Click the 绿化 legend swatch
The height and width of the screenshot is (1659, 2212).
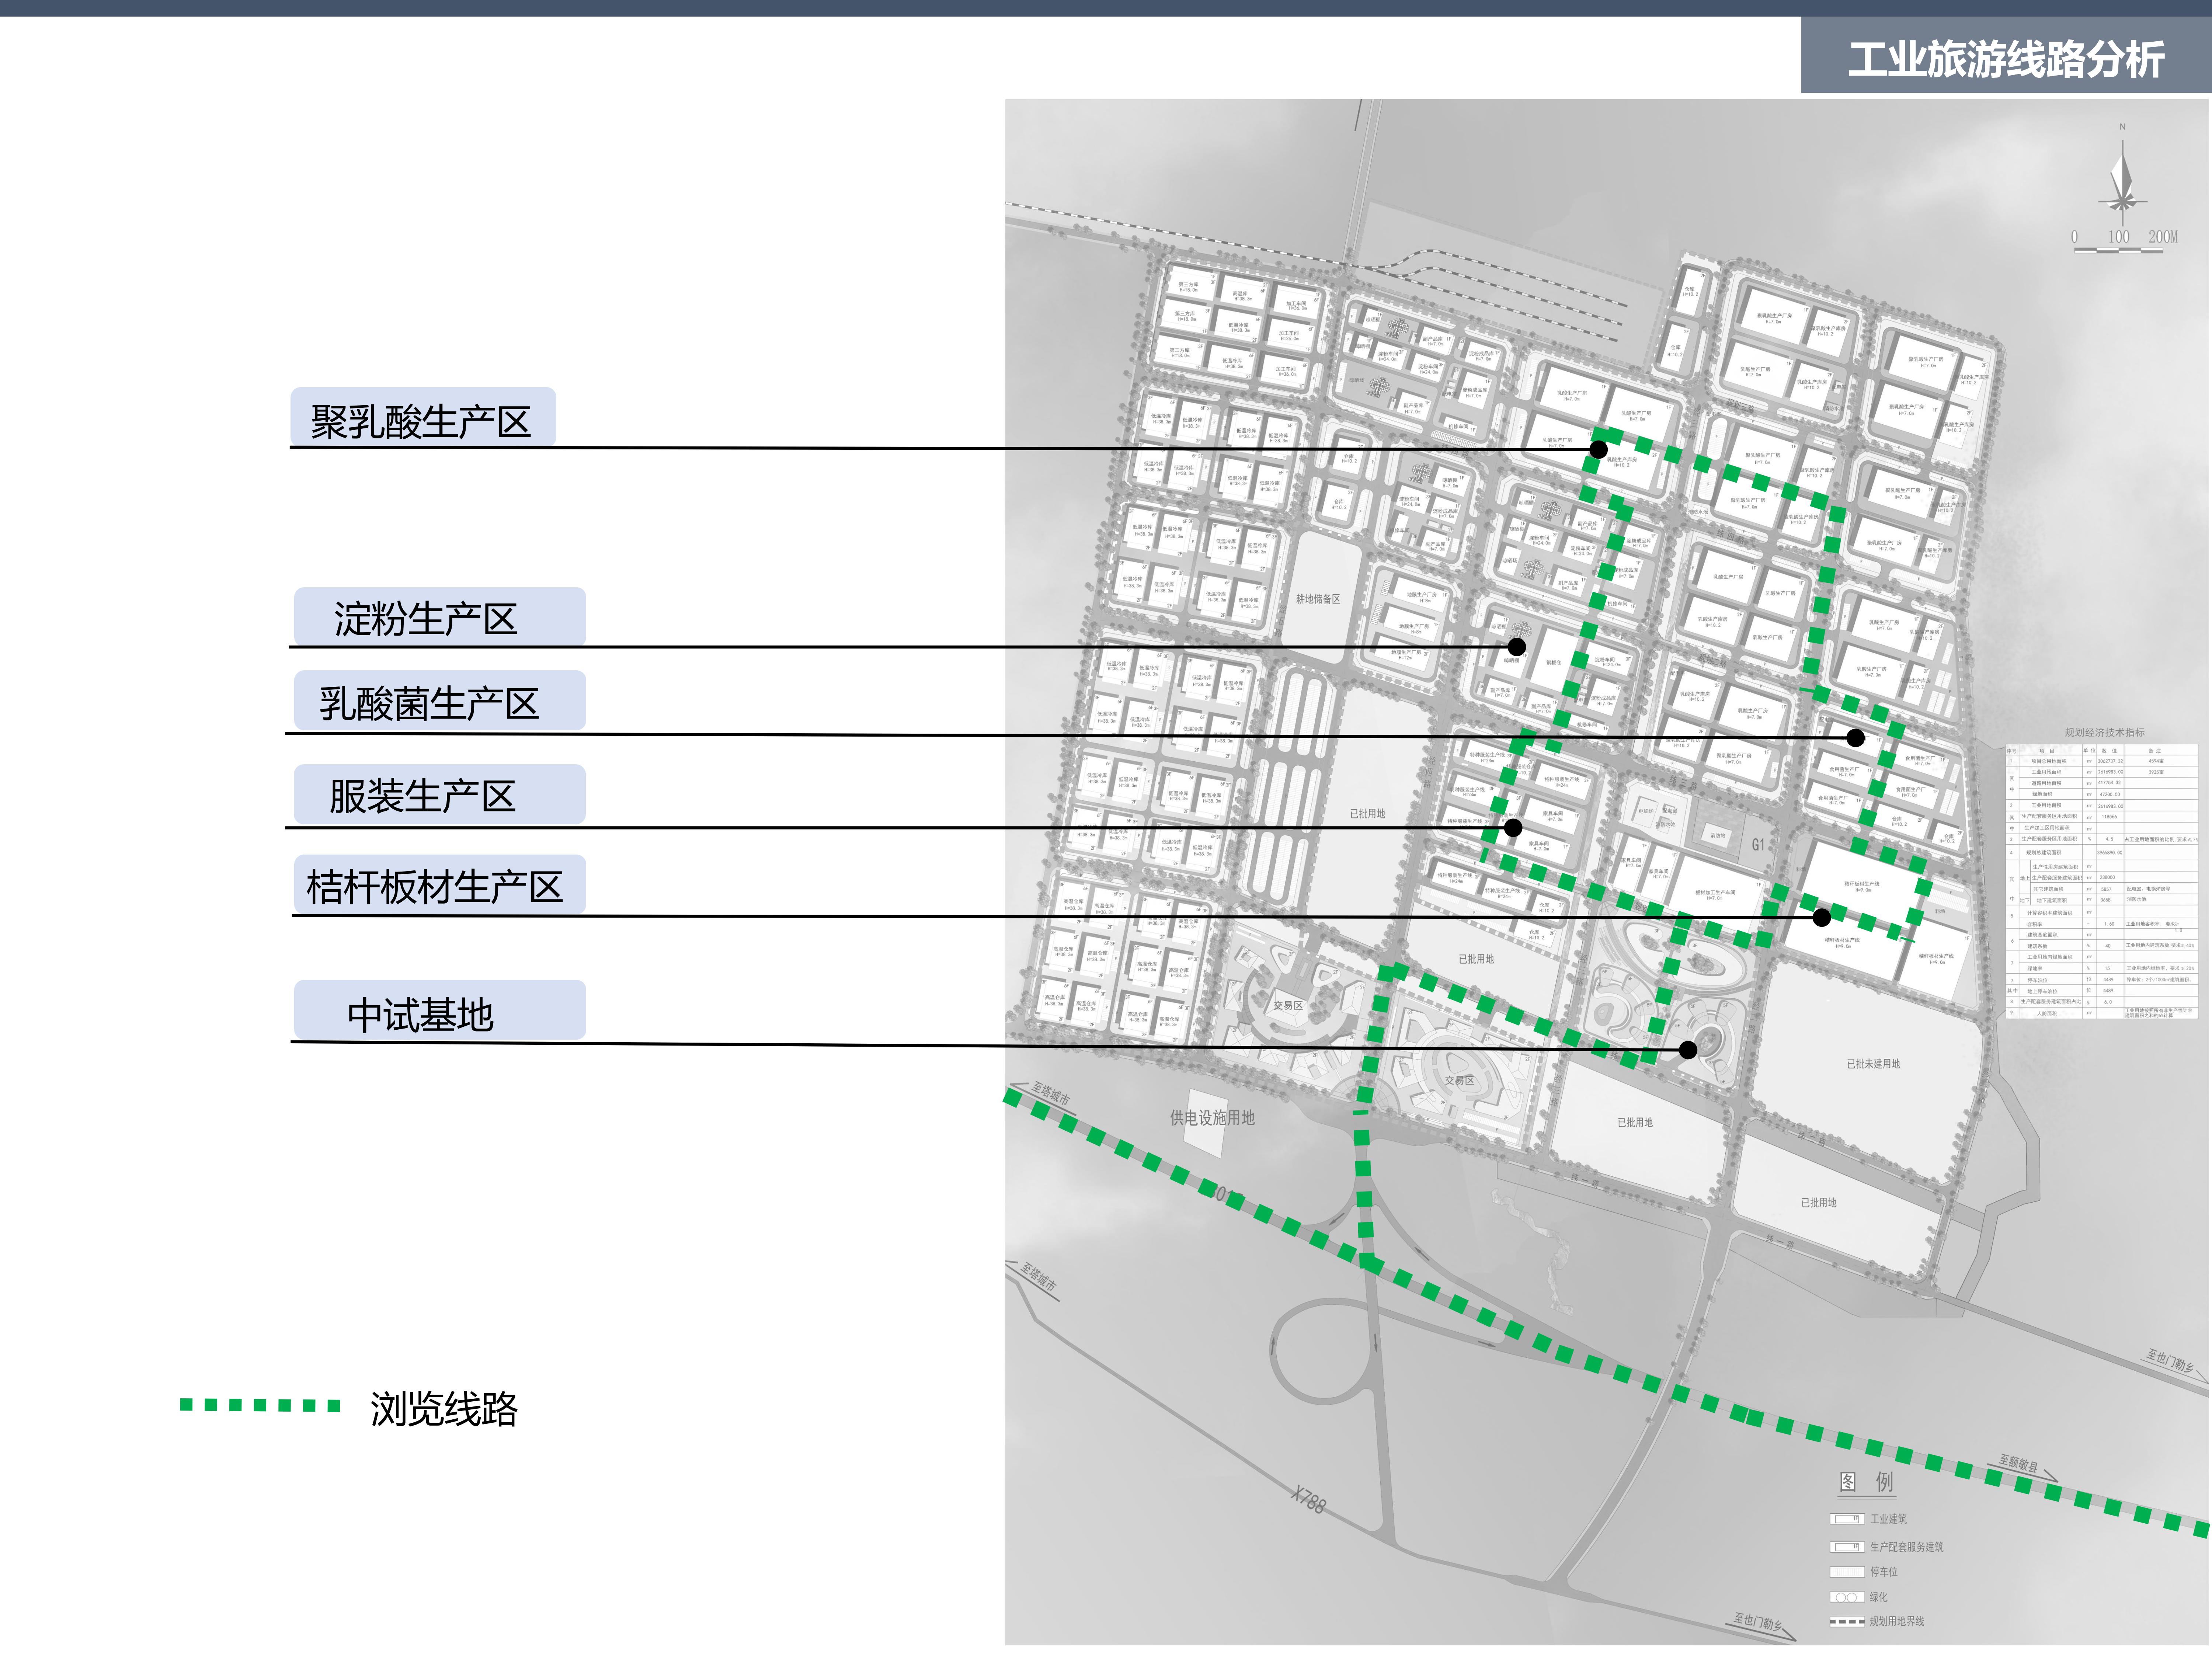[1847, 1597]
